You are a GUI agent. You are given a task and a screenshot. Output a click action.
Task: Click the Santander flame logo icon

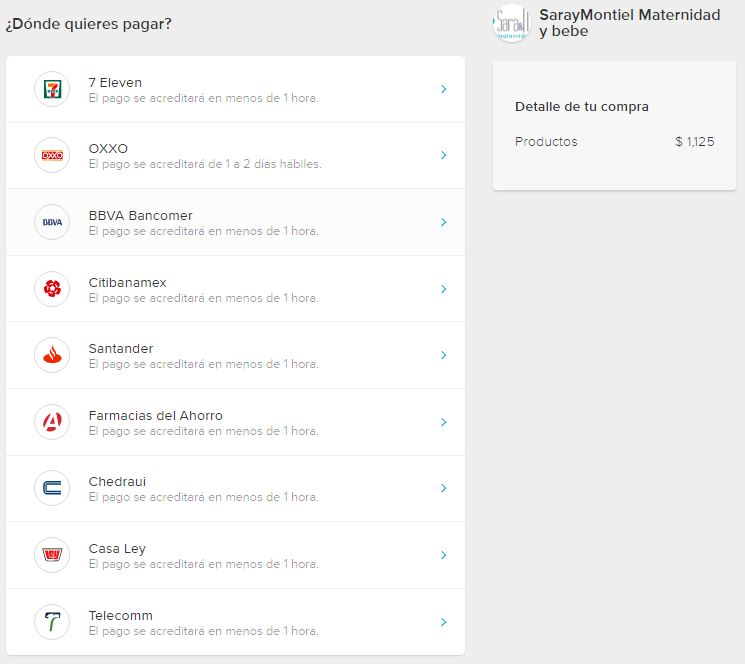52,355
